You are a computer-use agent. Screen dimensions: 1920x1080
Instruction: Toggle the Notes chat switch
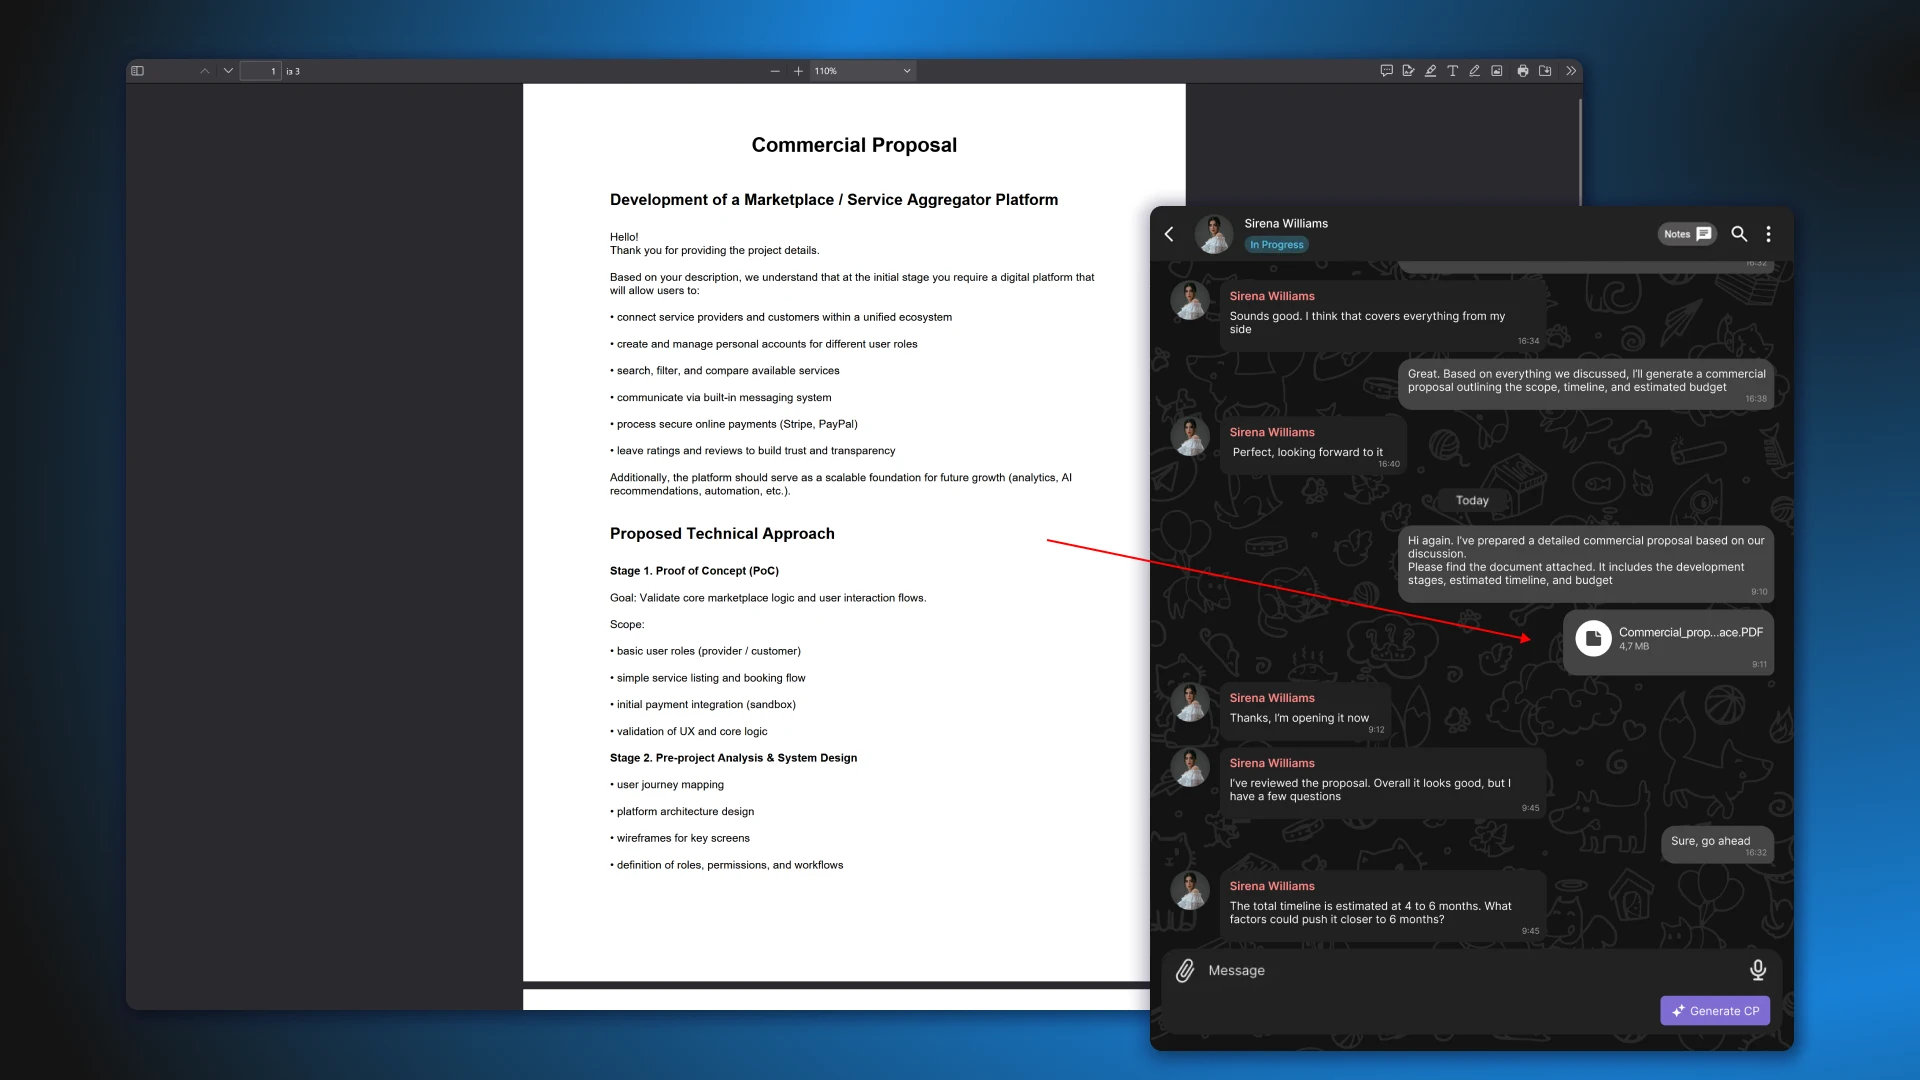click(x=1686, y=233)
